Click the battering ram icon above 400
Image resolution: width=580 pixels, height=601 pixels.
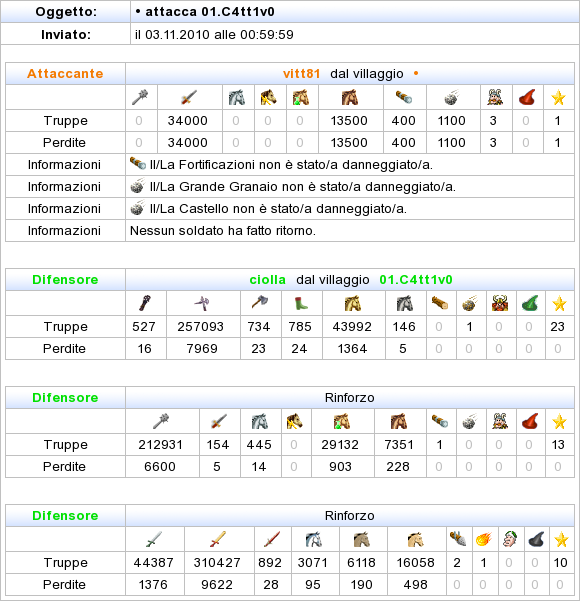point(404,97)
